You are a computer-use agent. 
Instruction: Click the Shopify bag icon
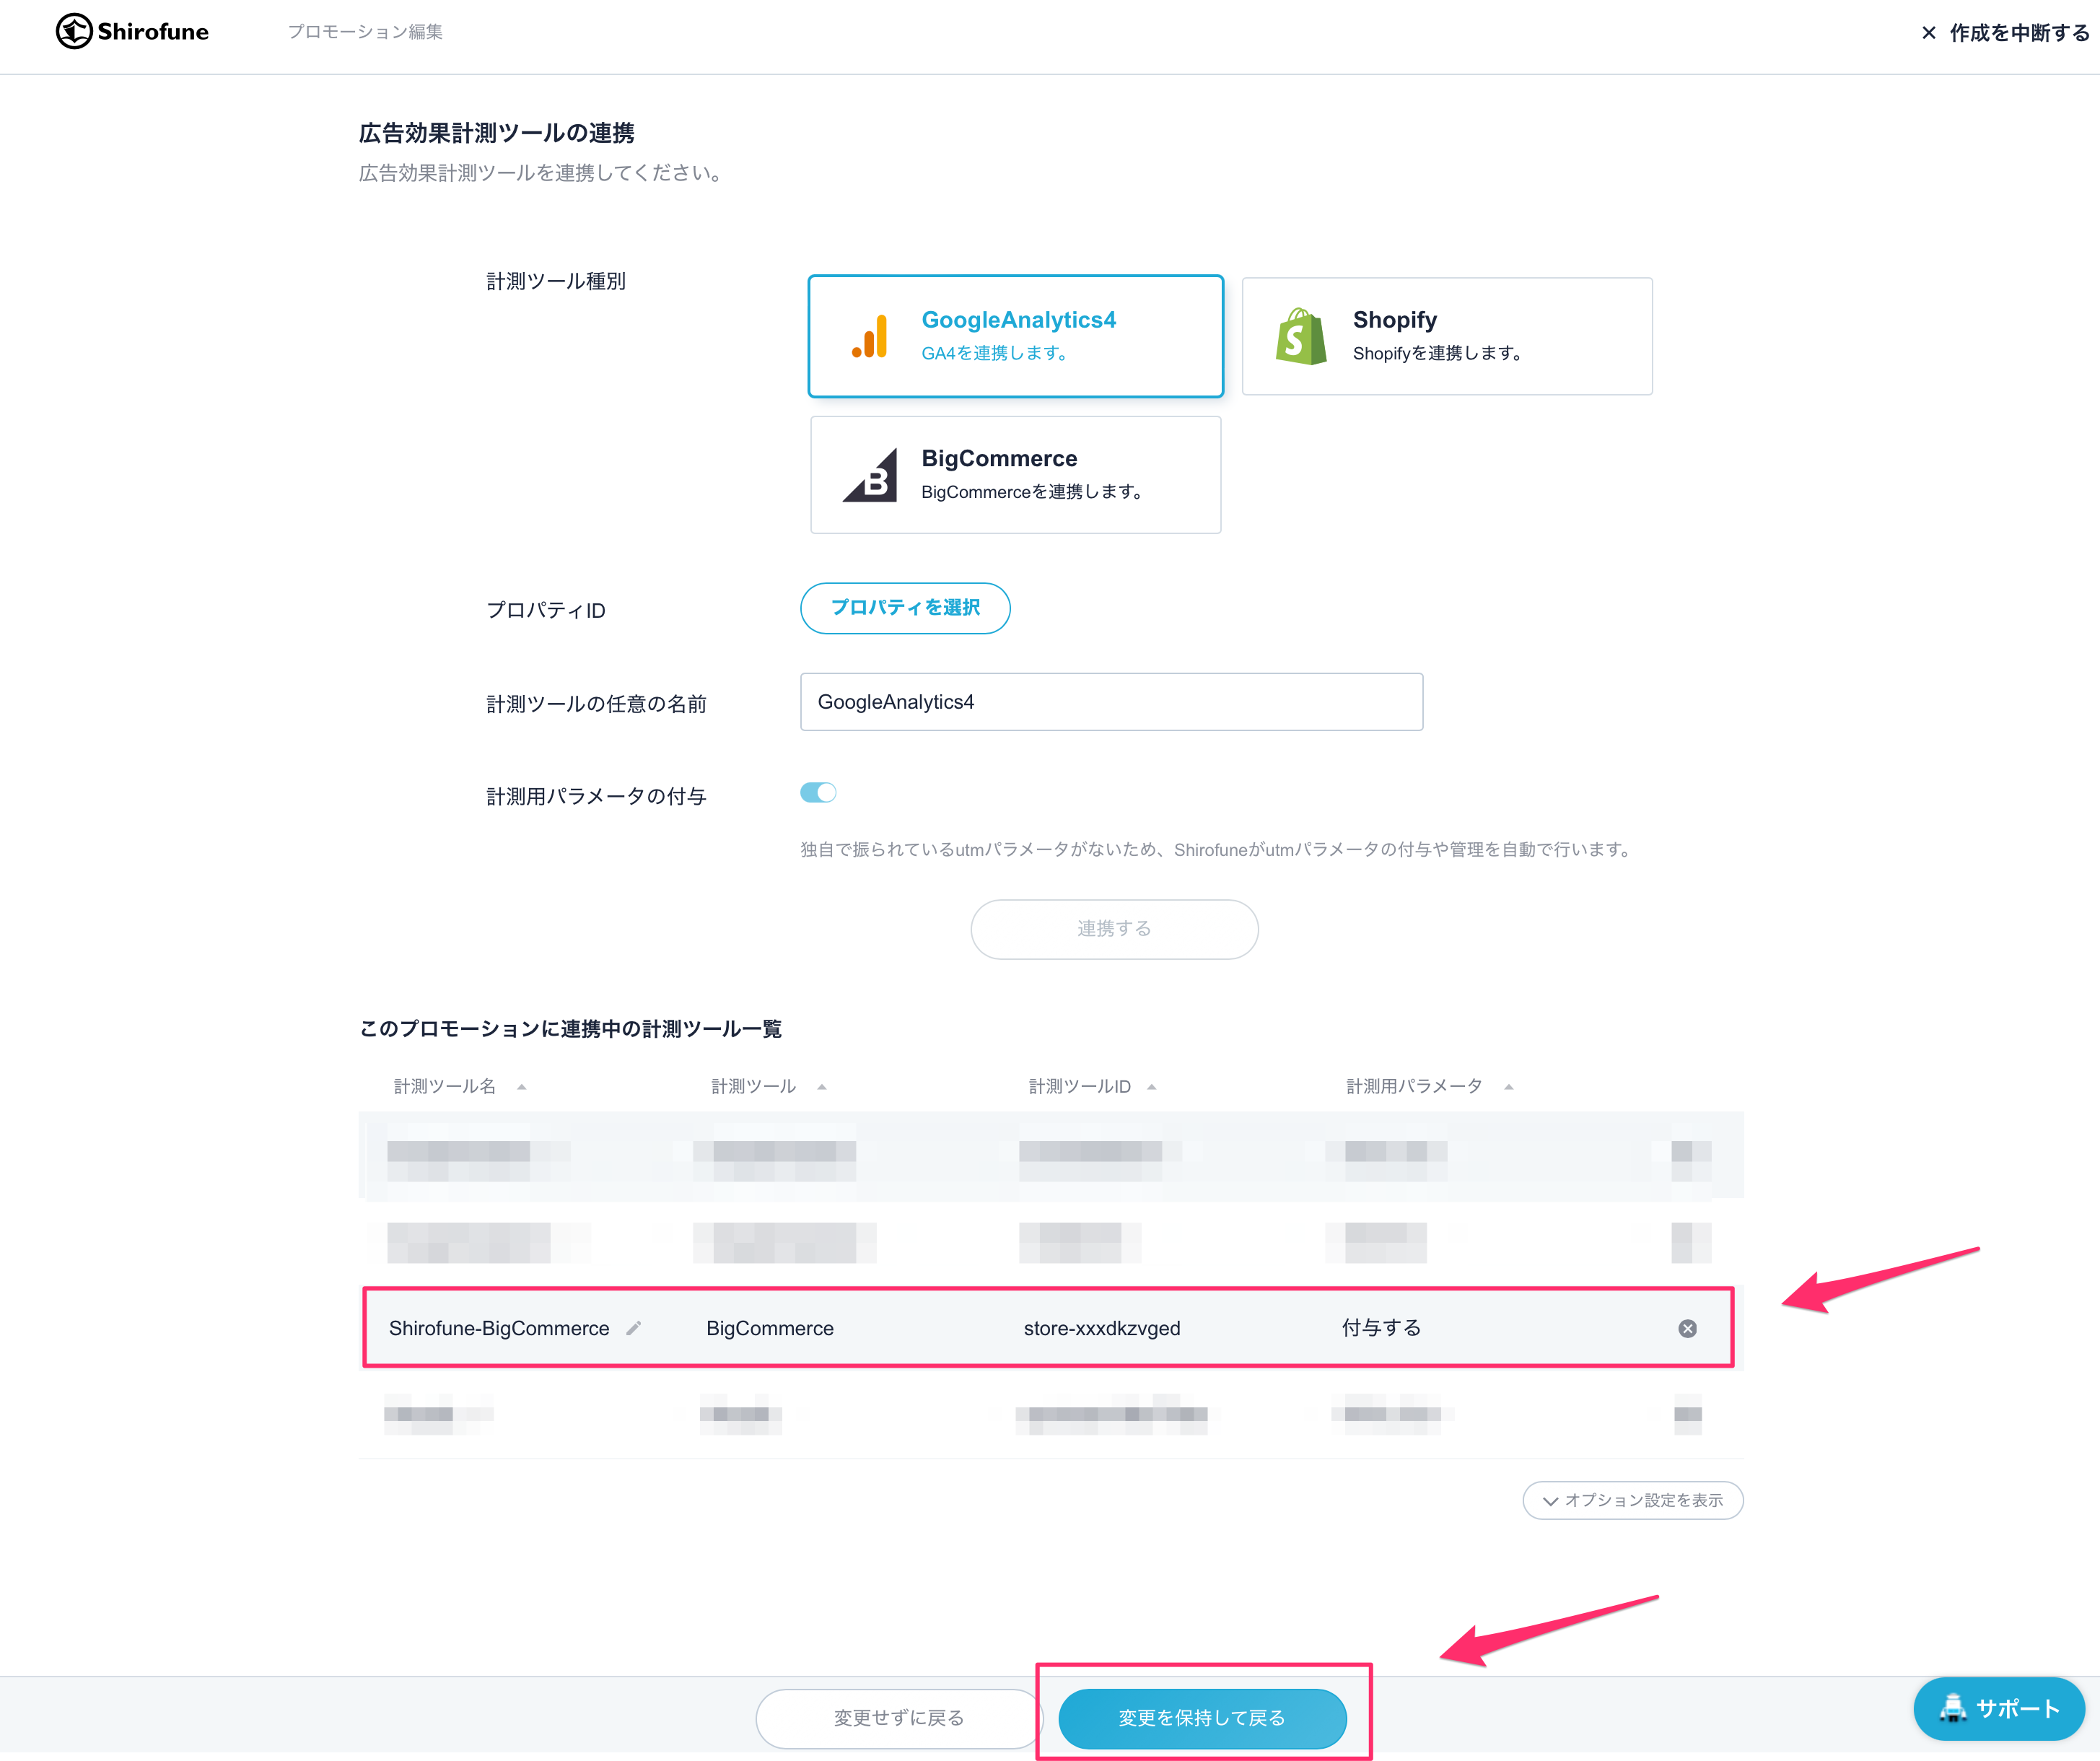click(1301, 336)
